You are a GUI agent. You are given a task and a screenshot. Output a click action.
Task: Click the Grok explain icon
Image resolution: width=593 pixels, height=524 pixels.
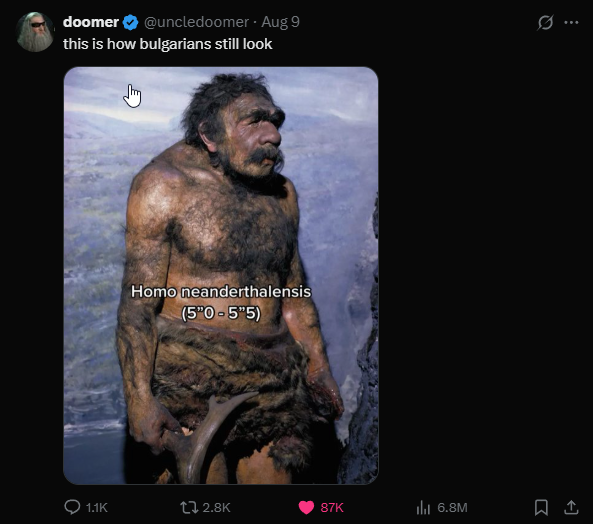(545, 23)
